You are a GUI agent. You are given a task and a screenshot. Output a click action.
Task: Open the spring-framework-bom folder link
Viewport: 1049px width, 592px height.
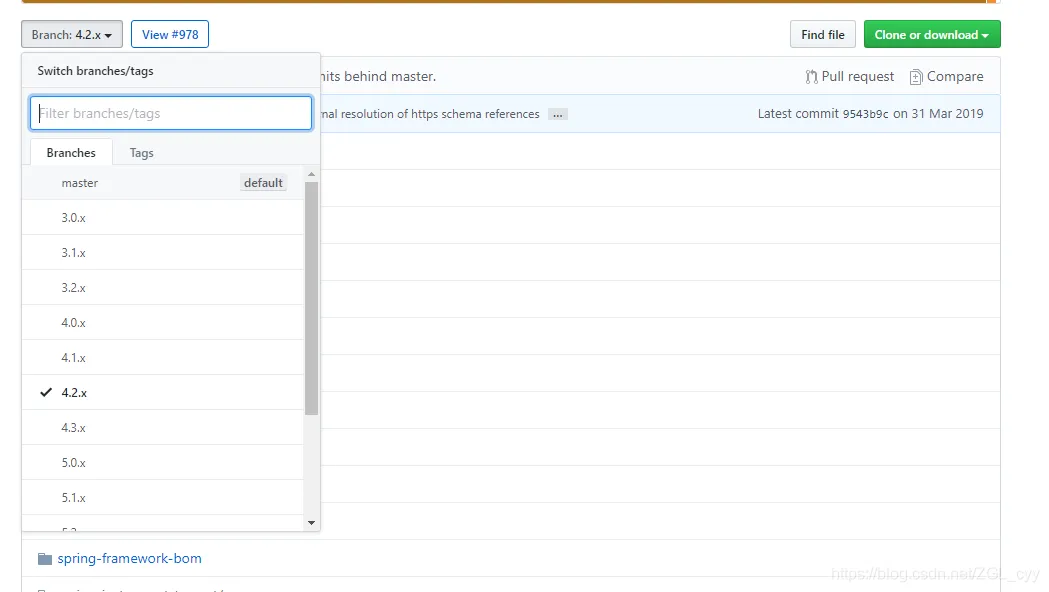tap(129, 559)
